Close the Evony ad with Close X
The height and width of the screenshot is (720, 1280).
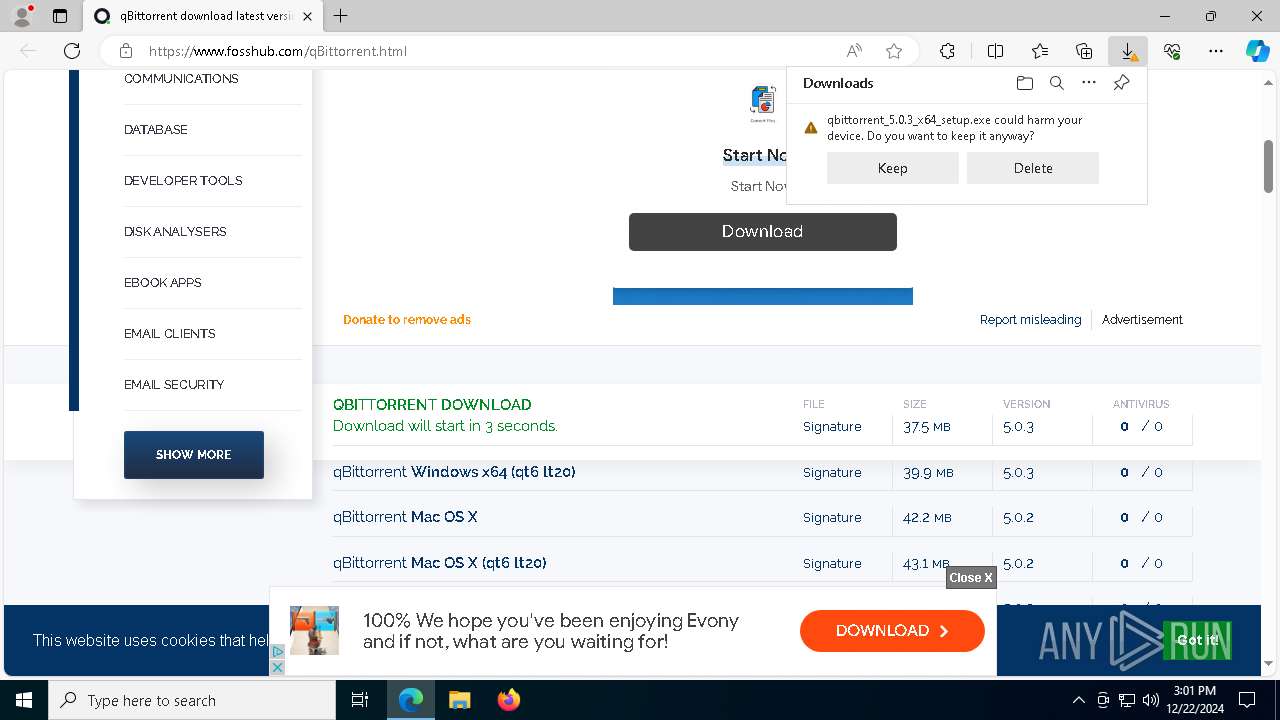tap(971, 577)
